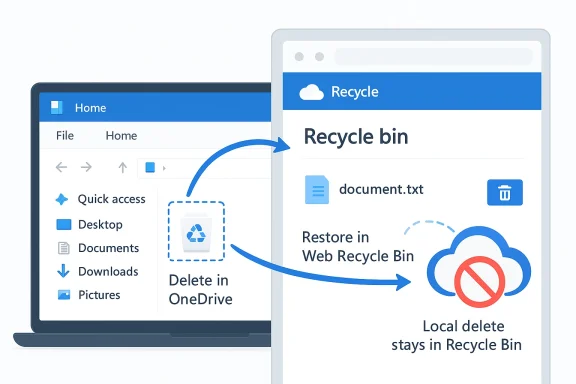The height and width of the screenshot is (384, 576).
Task: Click the Pictures image icon
Action: click(x=64, y=295)
